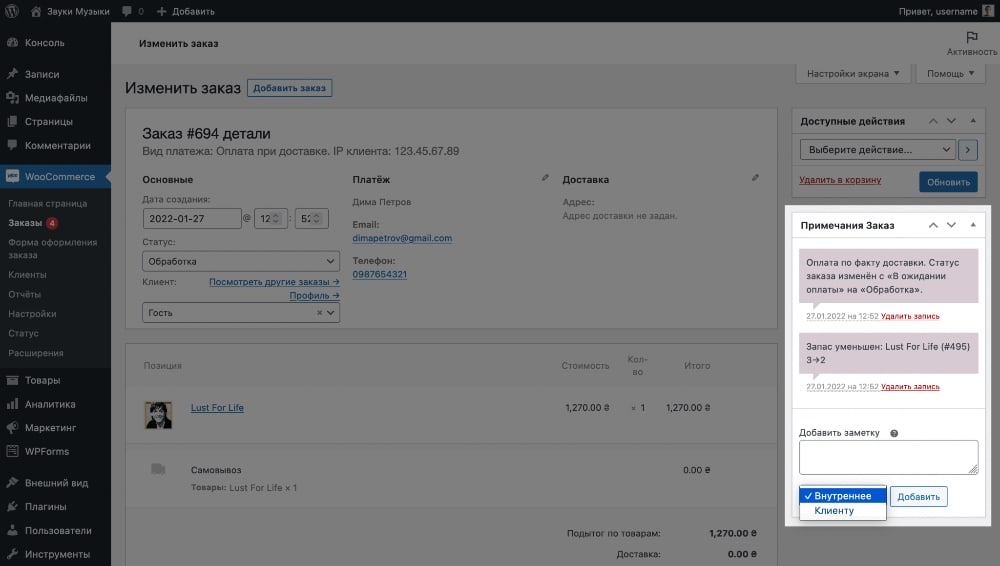Open Отчёты submenu item
This screenshot has width=1000, height=566.
[x=24, y=294]
